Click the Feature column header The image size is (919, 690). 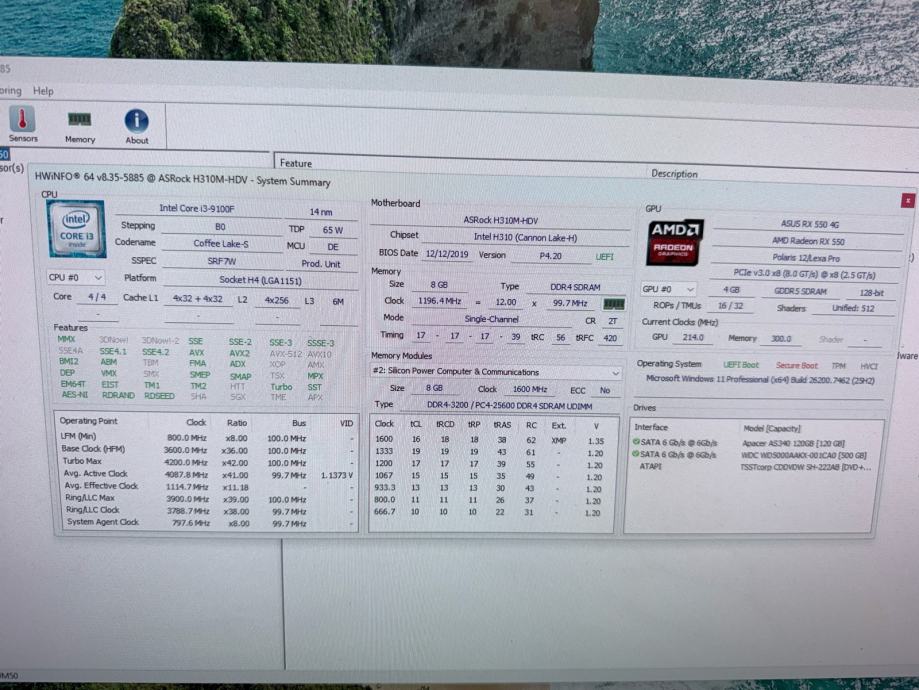[x=296, y=164]
